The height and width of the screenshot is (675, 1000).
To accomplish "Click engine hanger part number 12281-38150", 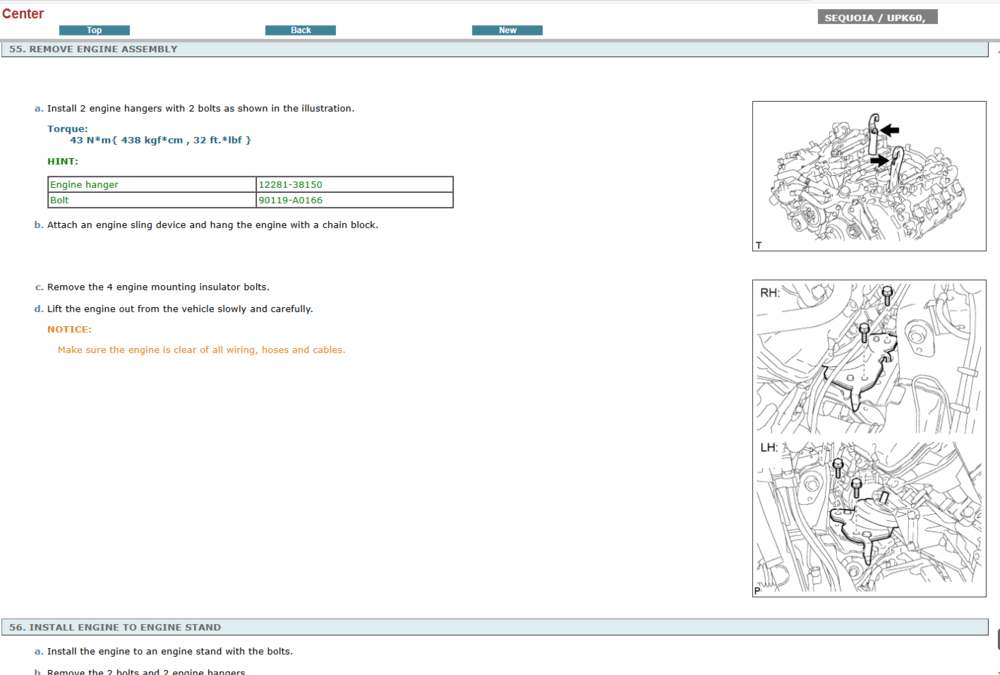I will [290, 185].
